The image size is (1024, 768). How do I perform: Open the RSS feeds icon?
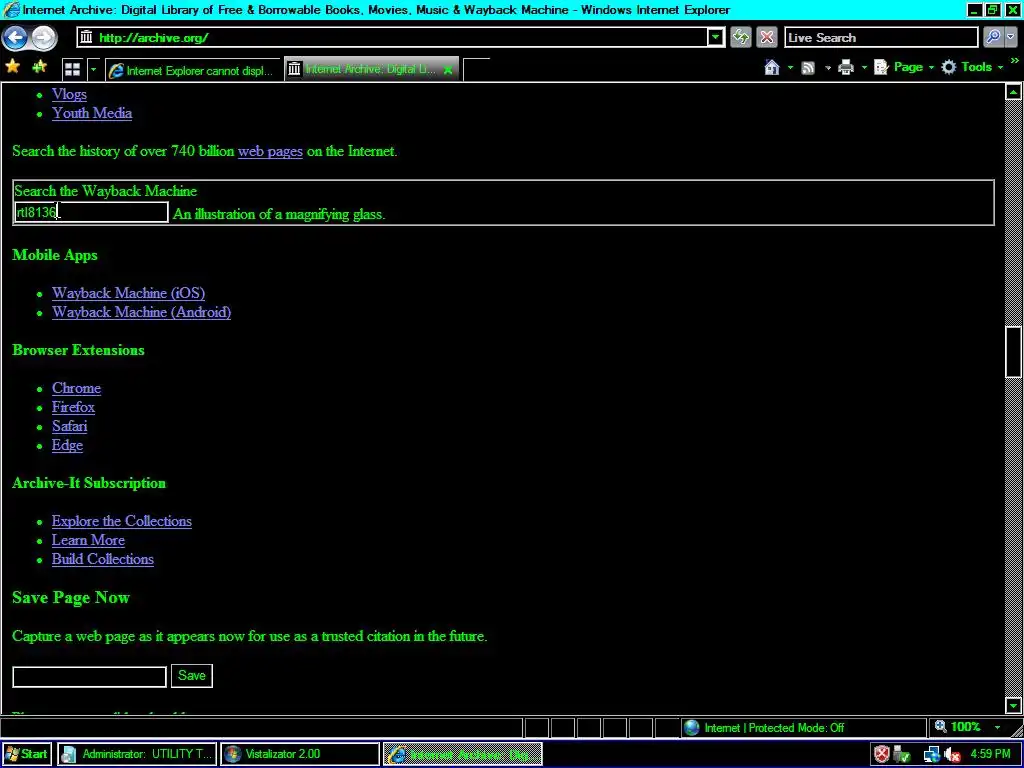[x=808, y=67]
